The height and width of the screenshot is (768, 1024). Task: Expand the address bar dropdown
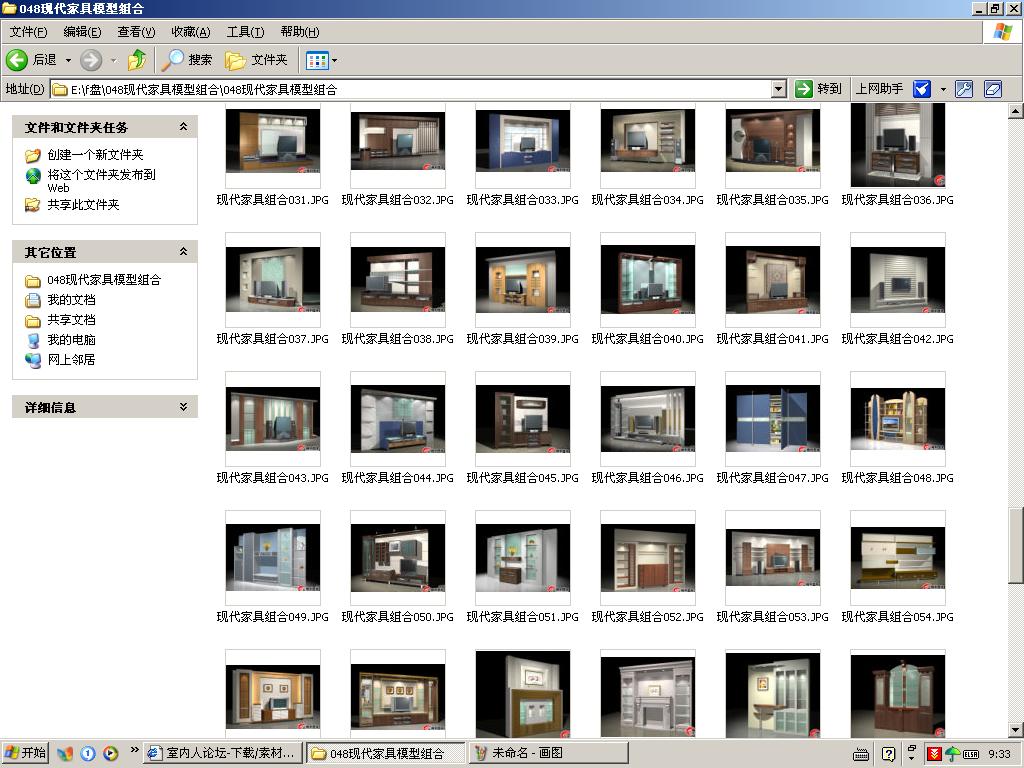[778, 89]
